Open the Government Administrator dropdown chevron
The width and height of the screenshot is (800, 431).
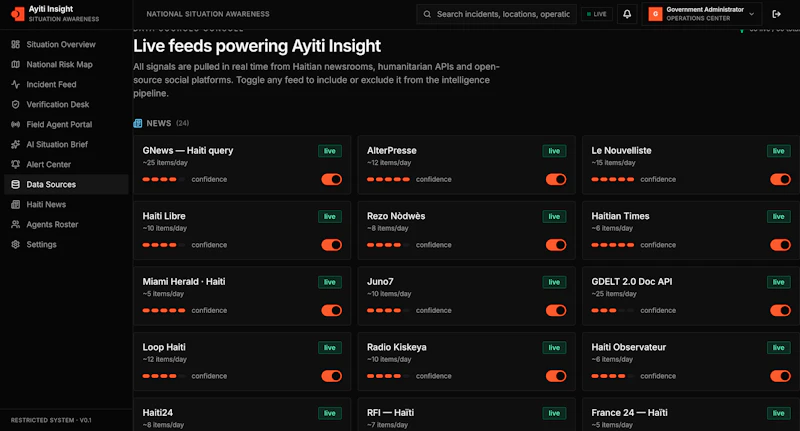(752, 14)
